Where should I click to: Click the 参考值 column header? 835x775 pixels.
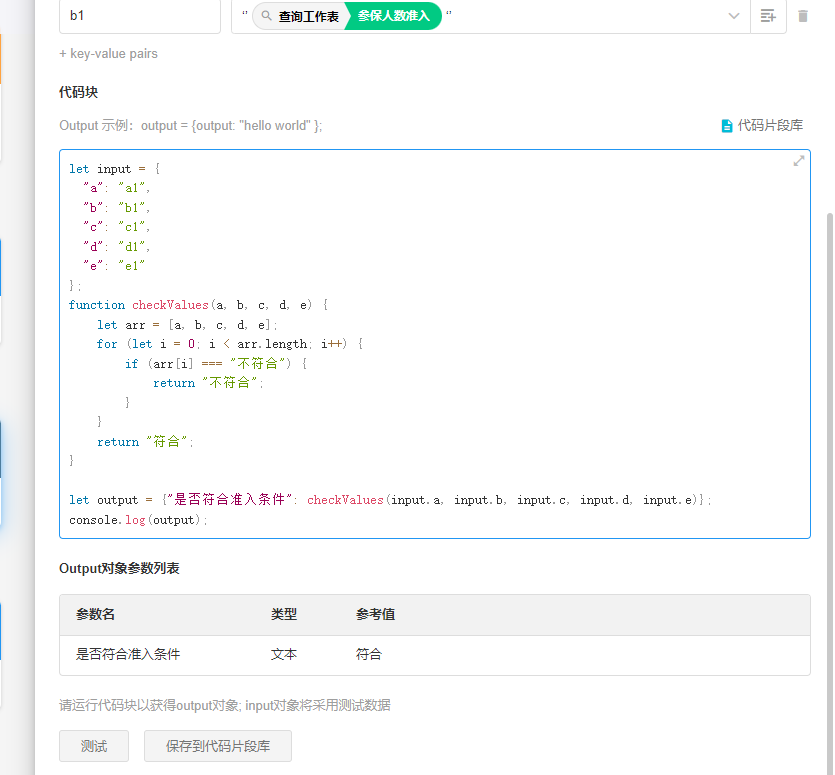click(375, 614)
